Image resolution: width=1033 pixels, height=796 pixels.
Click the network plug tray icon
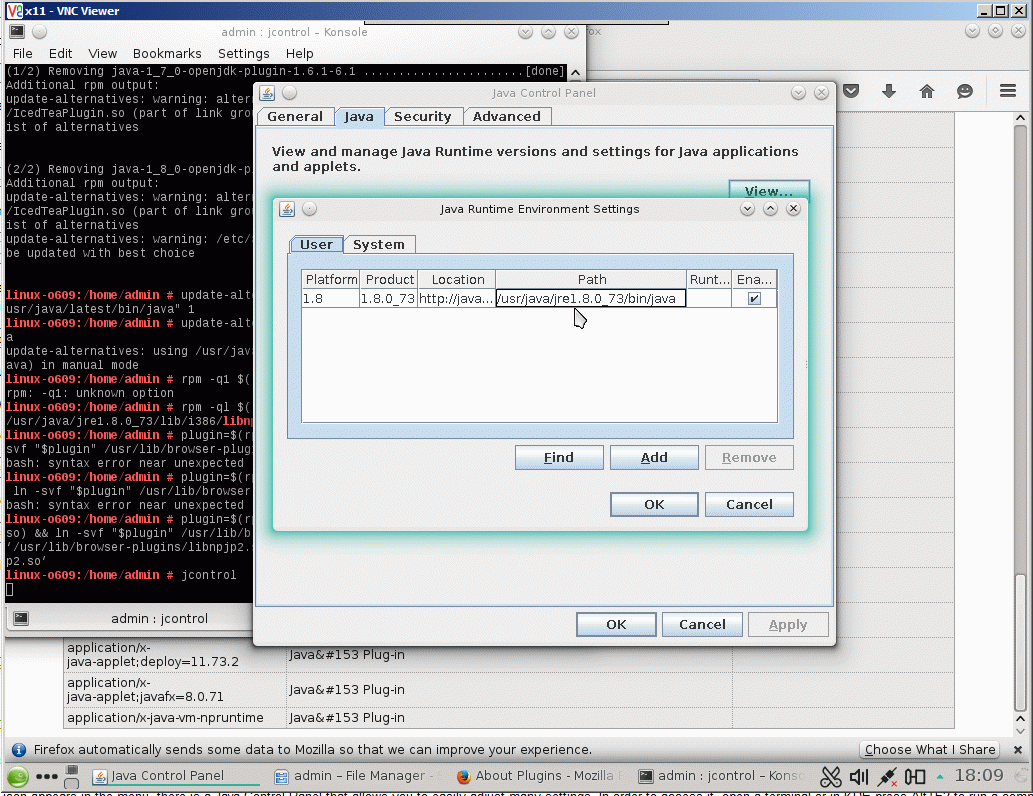887,777
